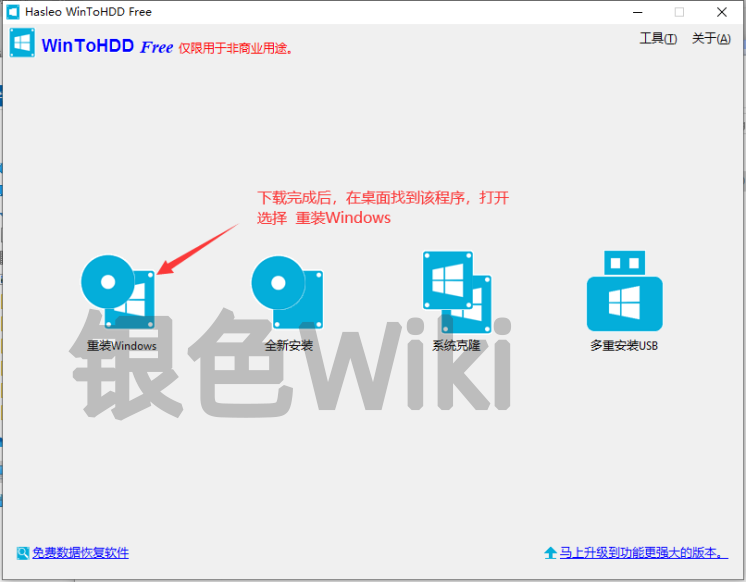The width and height of the screenshot is (746, 582).
Task: Click the upgrade arrow icon at bottom right
Action: pyautogui.click(x=550, y=553)
